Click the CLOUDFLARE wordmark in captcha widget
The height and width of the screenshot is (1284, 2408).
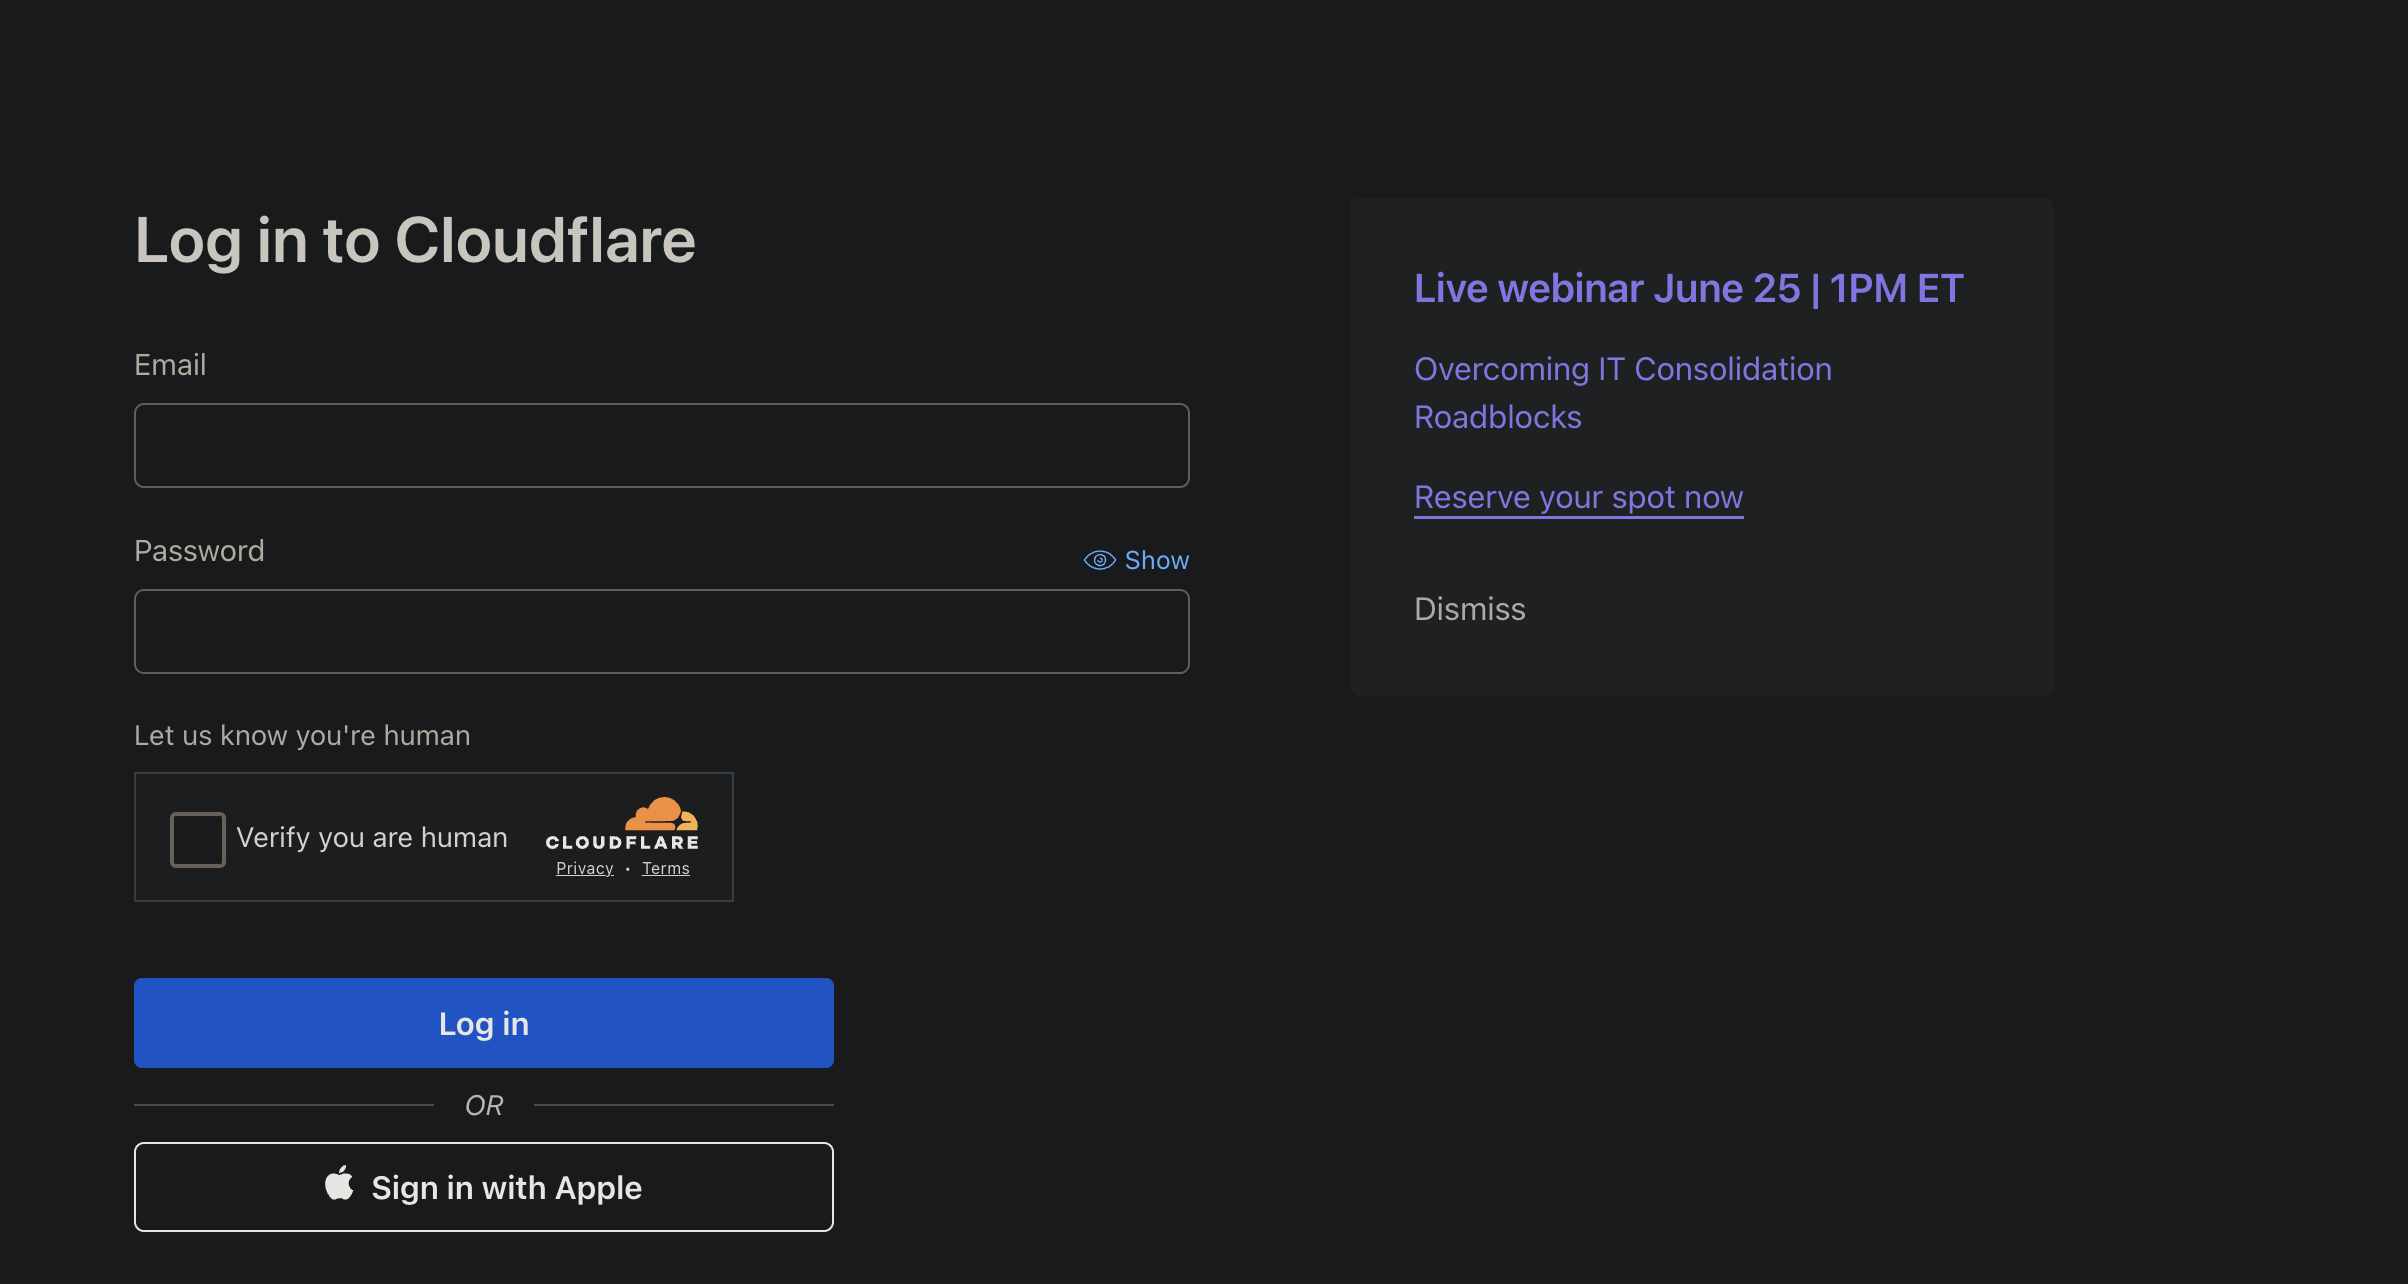click(621, 842)
